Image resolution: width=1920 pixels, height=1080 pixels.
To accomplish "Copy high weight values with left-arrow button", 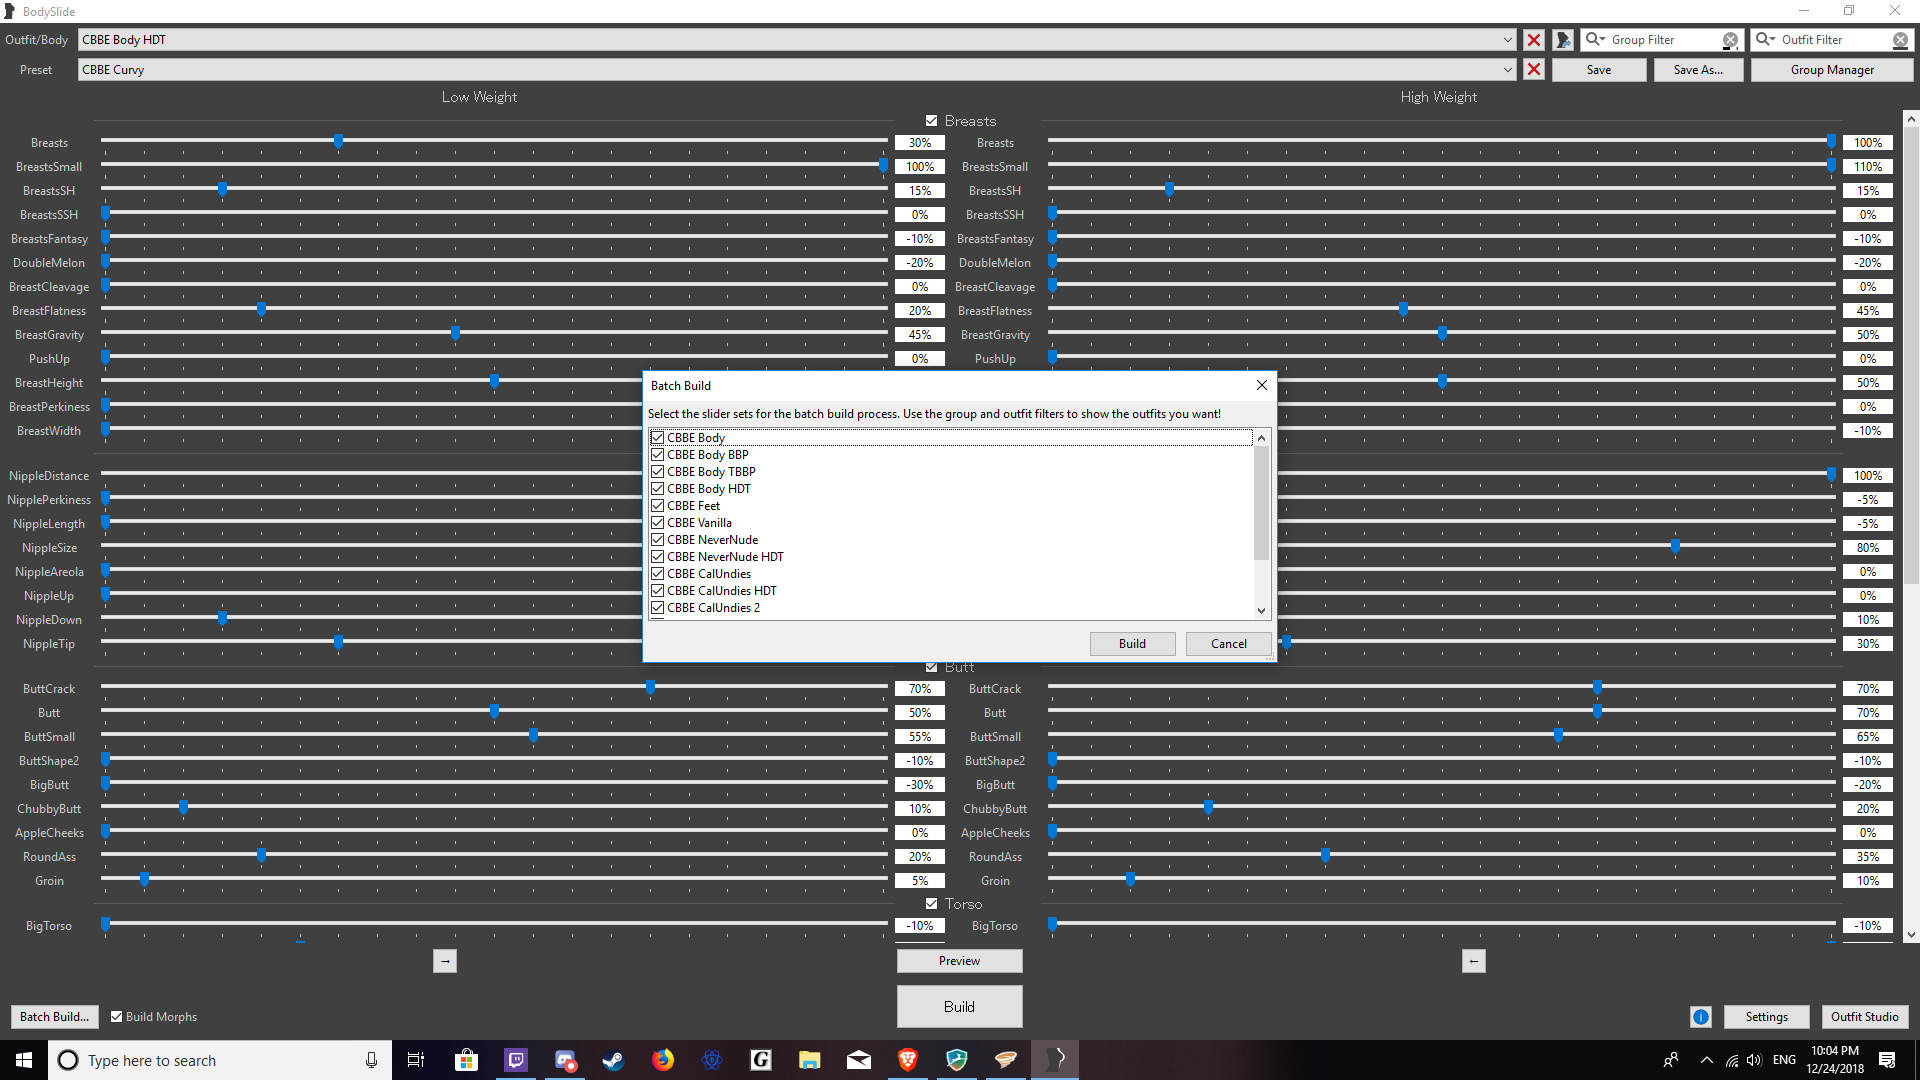I will click(1473, 961).
